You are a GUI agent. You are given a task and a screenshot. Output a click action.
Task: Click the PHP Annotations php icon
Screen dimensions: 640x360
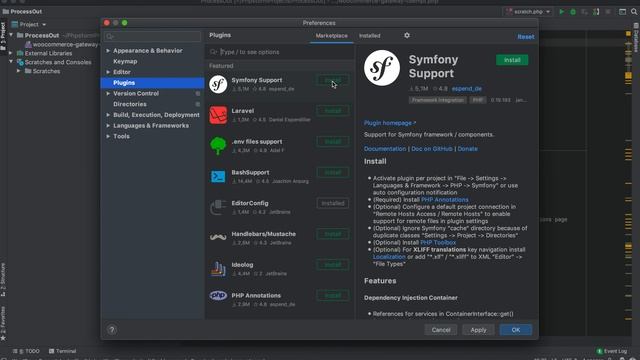tap(218, 295)
